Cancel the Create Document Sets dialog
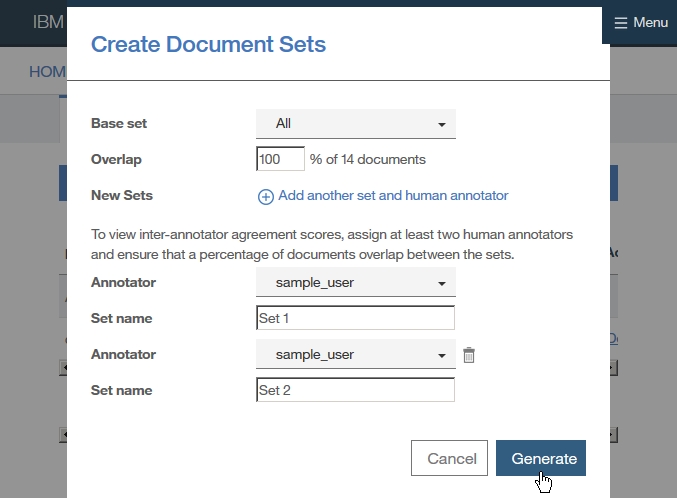Image resolution: width=677 pixels, height=498 pixels. click(x=452, y=458)
